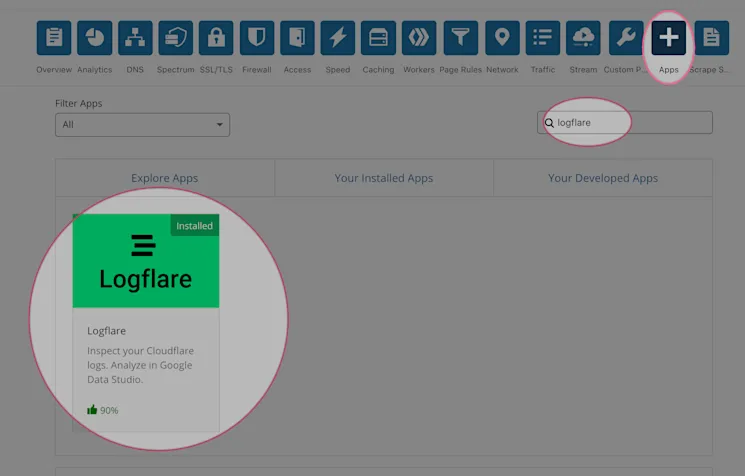Select the SSL/TLS padlock icon
This screenshot has width=745, height=476.
(x=216, y=38)
